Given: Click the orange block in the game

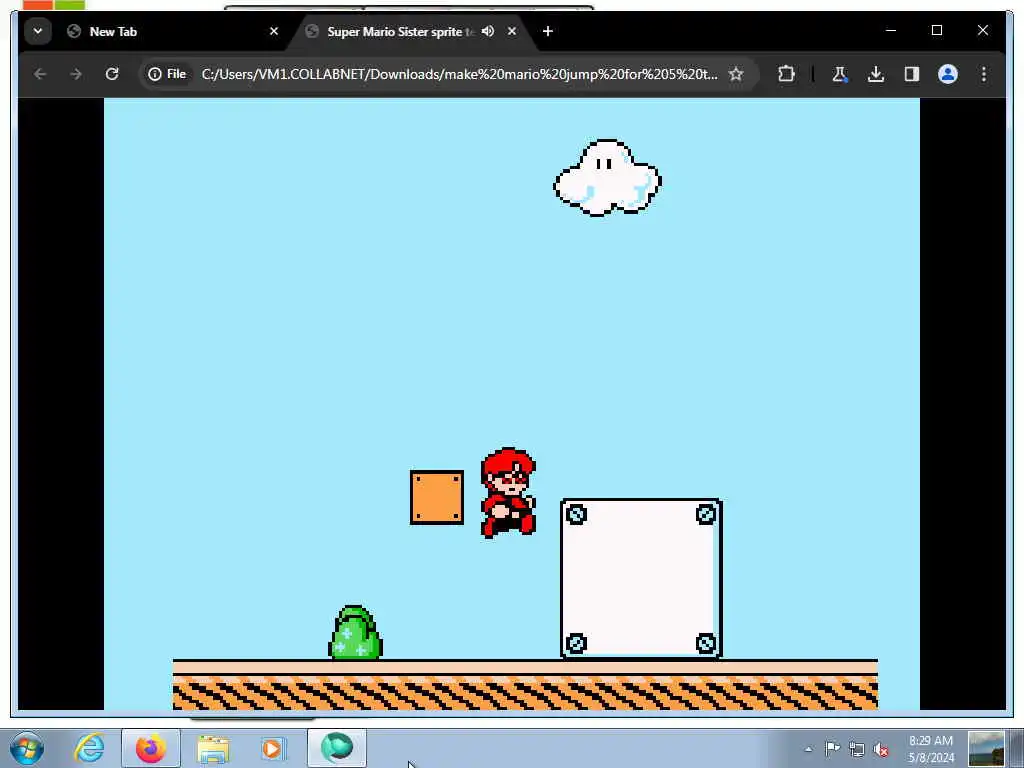Looking at the screenshot, I should (x=437, y=497).
